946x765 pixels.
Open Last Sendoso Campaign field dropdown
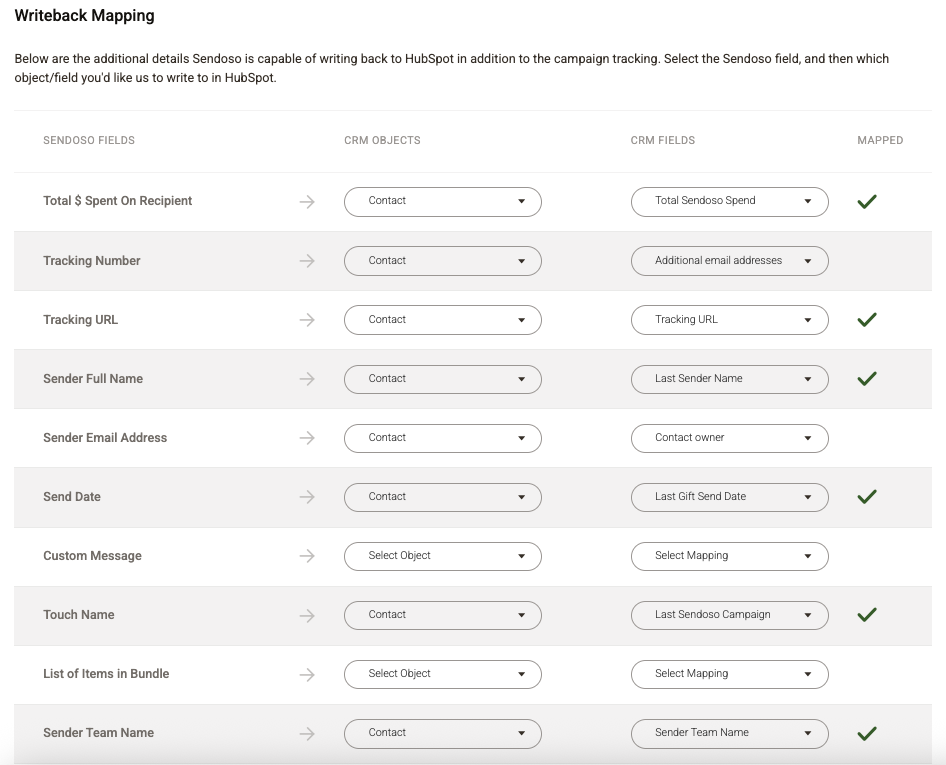pos(729,615)
